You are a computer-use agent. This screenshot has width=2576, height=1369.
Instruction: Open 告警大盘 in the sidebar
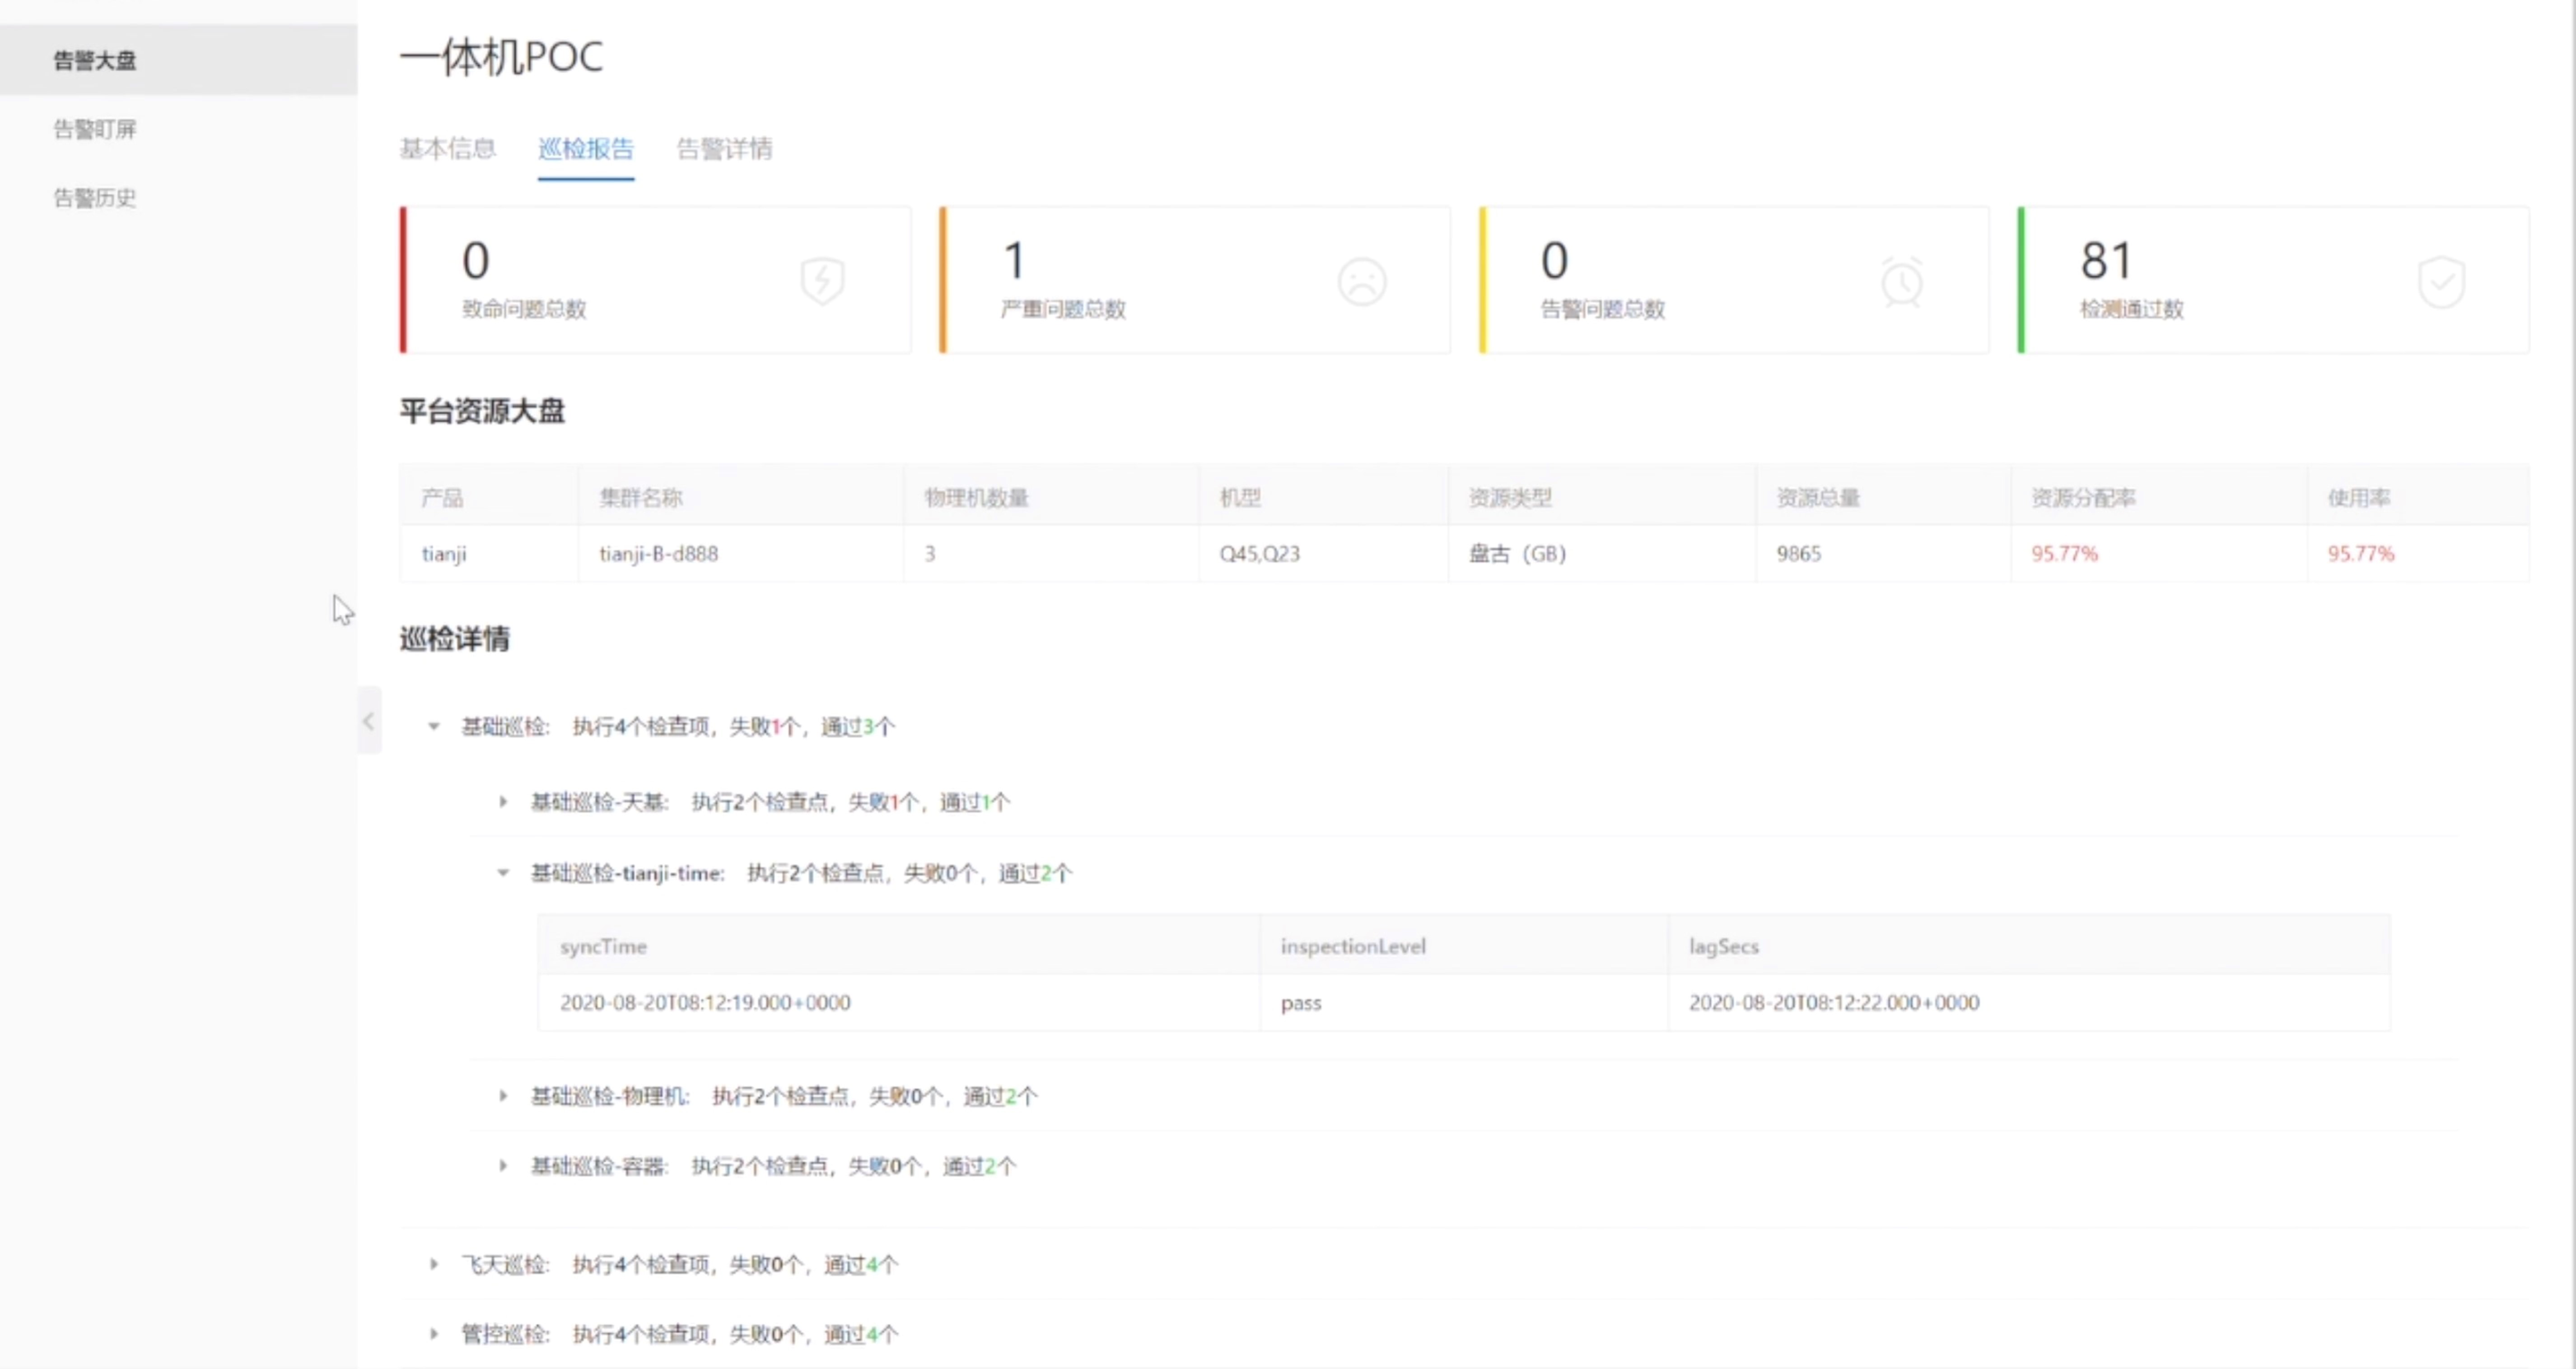[178, 60]
